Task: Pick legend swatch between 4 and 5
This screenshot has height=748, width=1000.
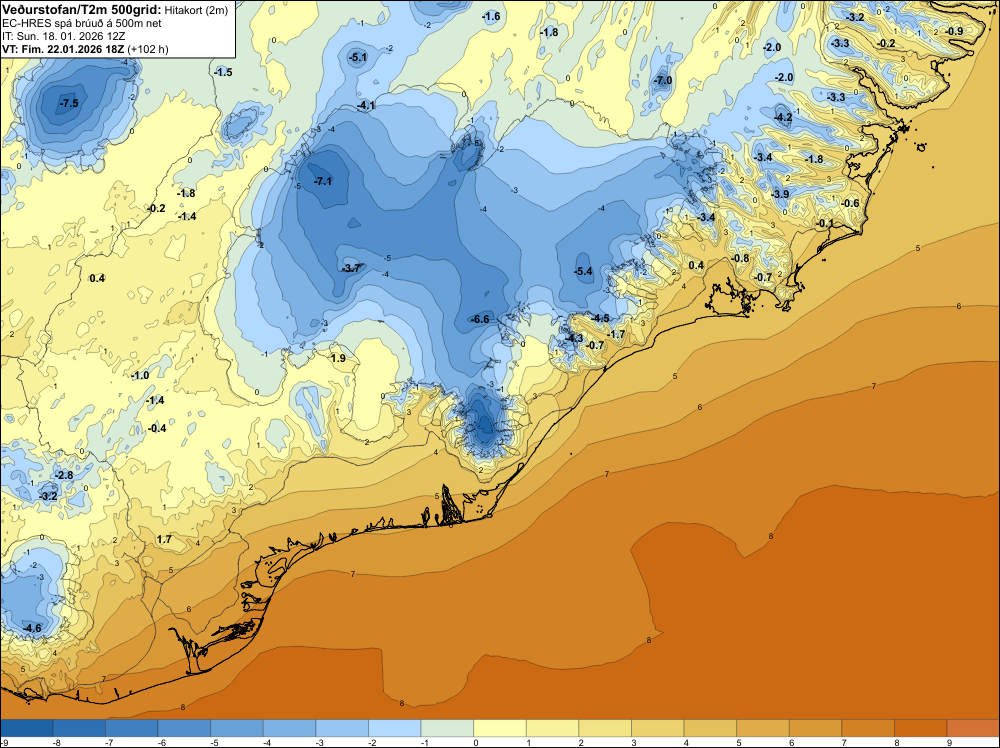Action: (x=710, y=728)
